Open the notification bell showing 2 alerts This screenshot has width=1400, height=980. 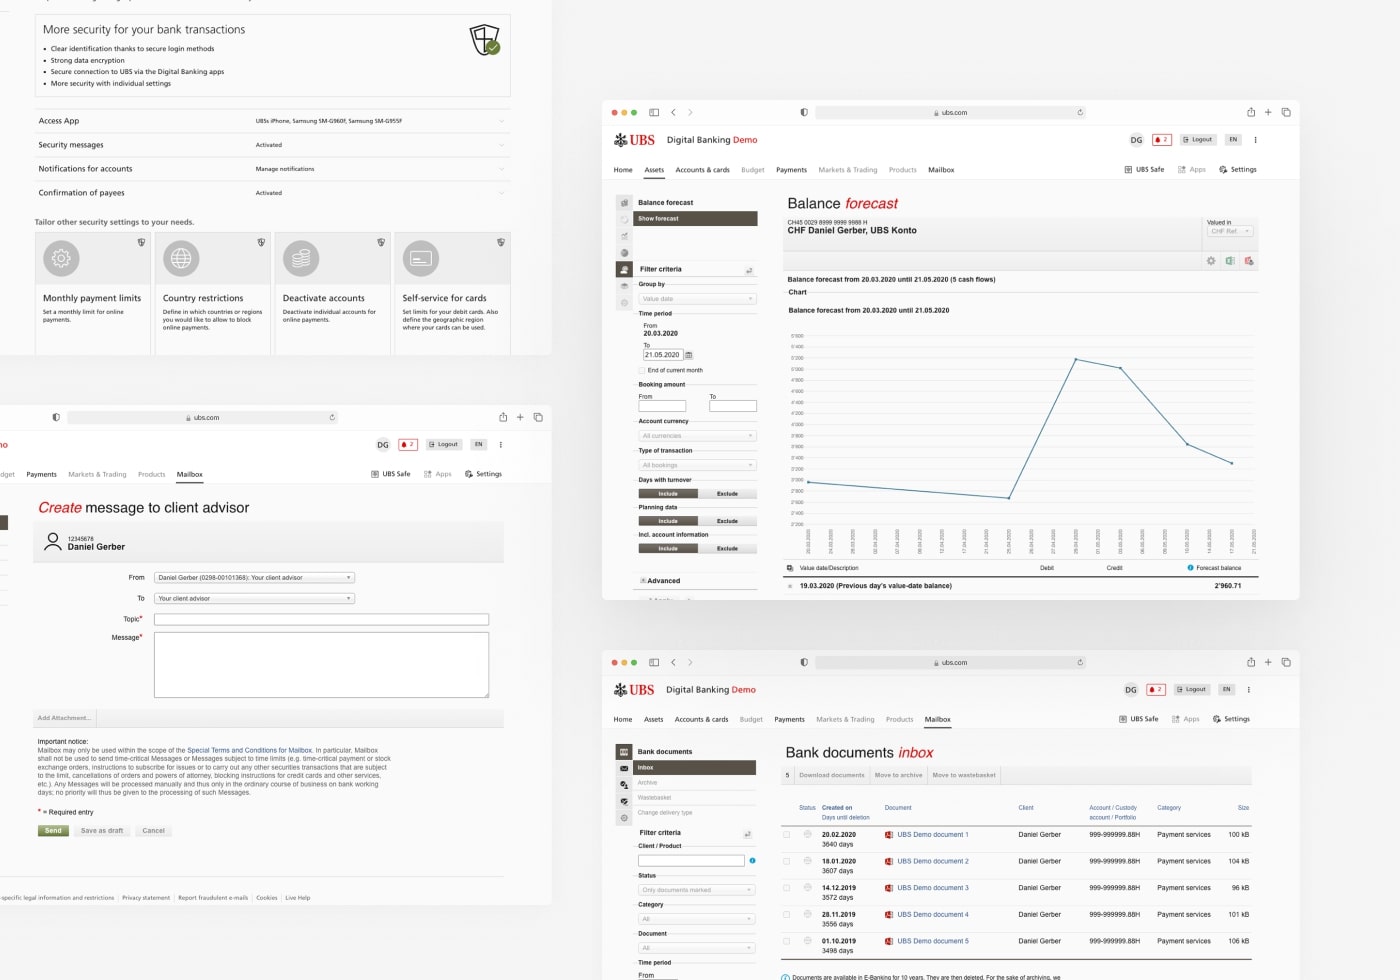point(1161,139)
